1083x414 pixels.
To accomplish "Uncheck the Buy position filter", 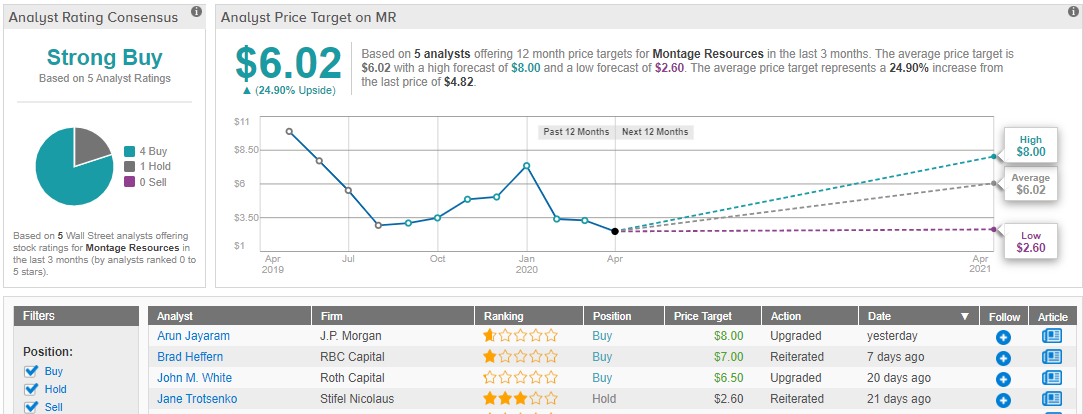I will click(x=31, y=371).
